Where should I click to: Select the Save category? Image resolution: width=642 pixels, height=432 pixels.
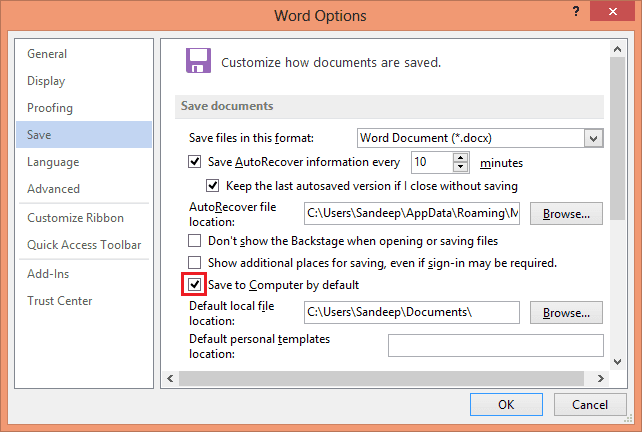[84, 134]
